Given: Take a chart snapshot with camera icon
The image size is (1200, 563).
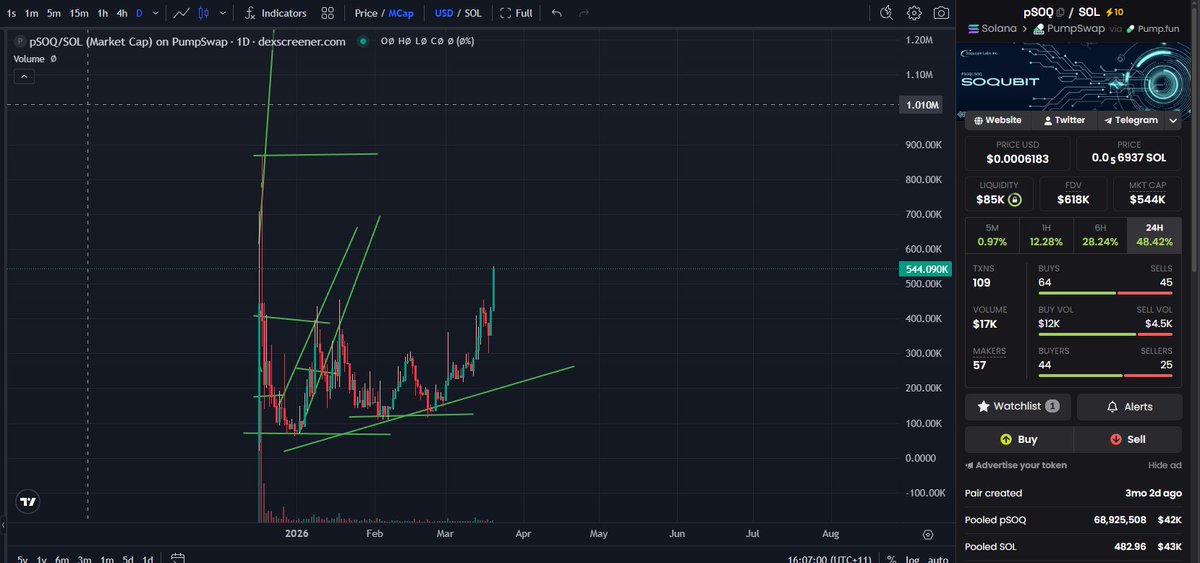Looking at the screenshot, I should click(x=941, y=13).
